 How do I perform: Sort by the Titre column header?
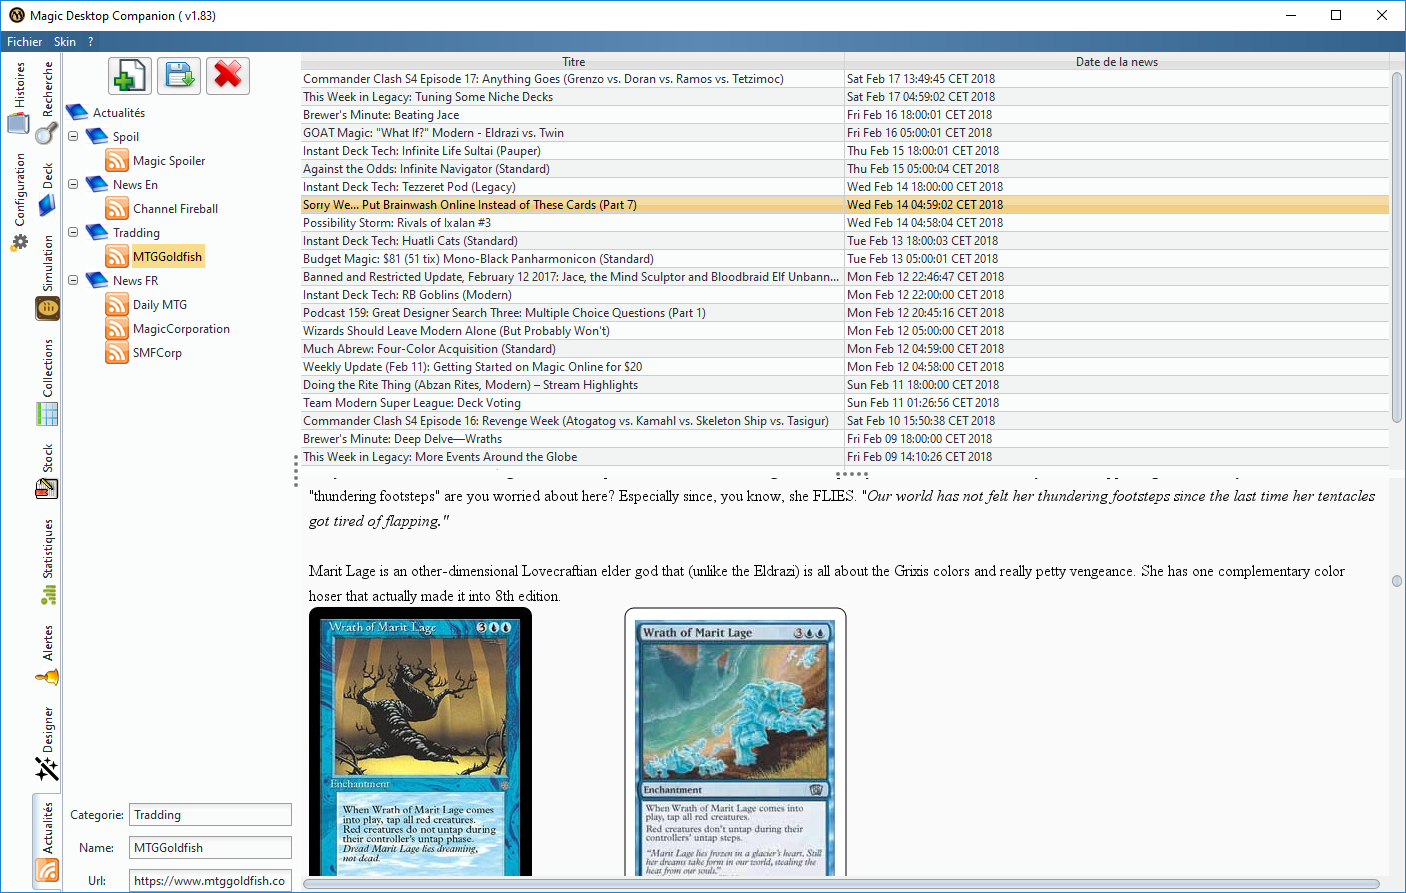[573, 62]
